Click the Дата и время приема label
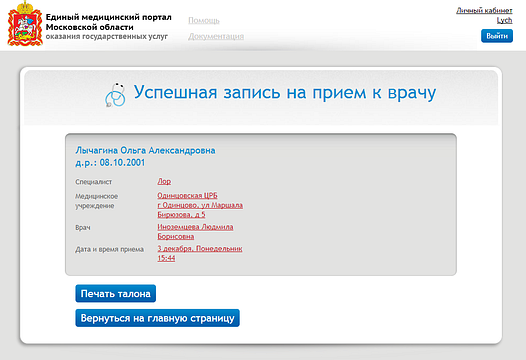526x360 pixels. [109, 249]
